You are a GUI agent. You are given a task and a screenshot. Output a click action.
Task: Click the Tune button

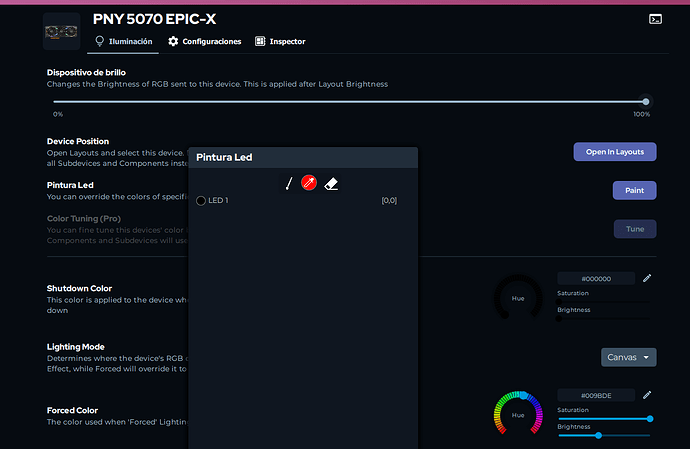[635, 229]
